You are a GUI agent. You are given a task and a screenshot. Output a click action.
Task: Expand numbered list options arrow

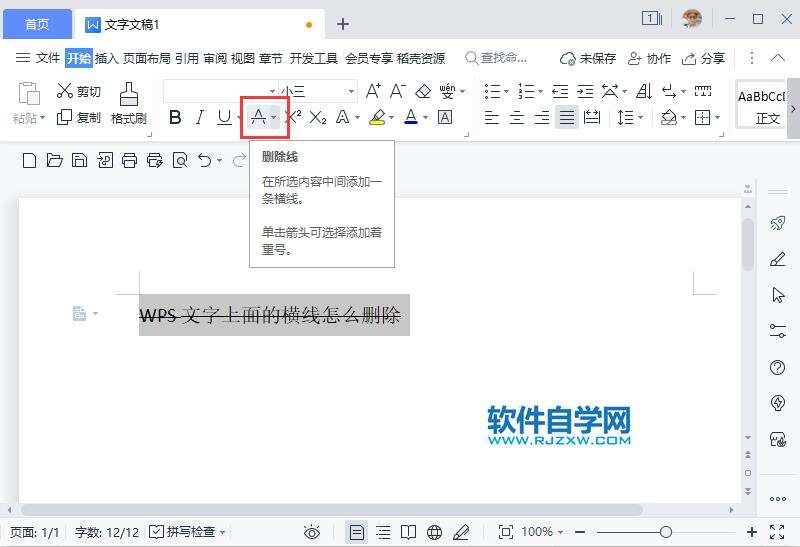point(540,92)
